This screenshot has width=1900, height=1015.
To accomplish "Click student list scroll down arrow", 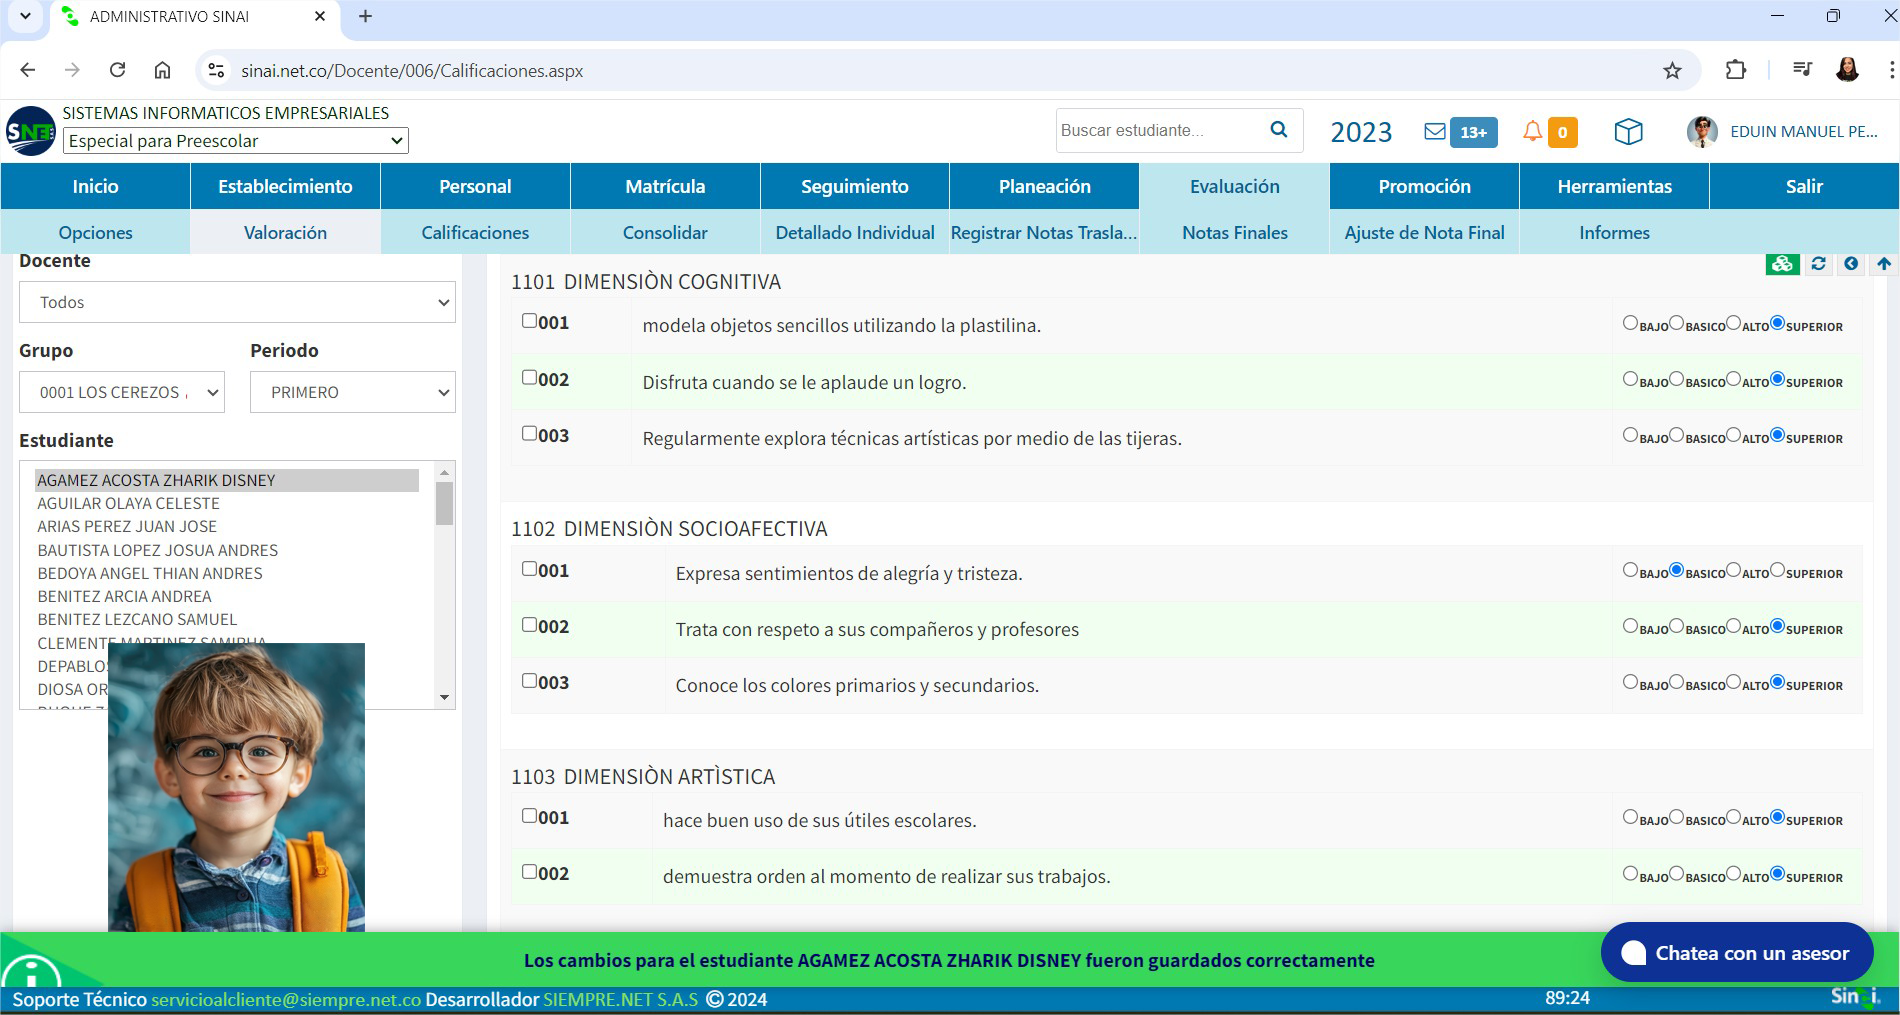I will point(445,697).
